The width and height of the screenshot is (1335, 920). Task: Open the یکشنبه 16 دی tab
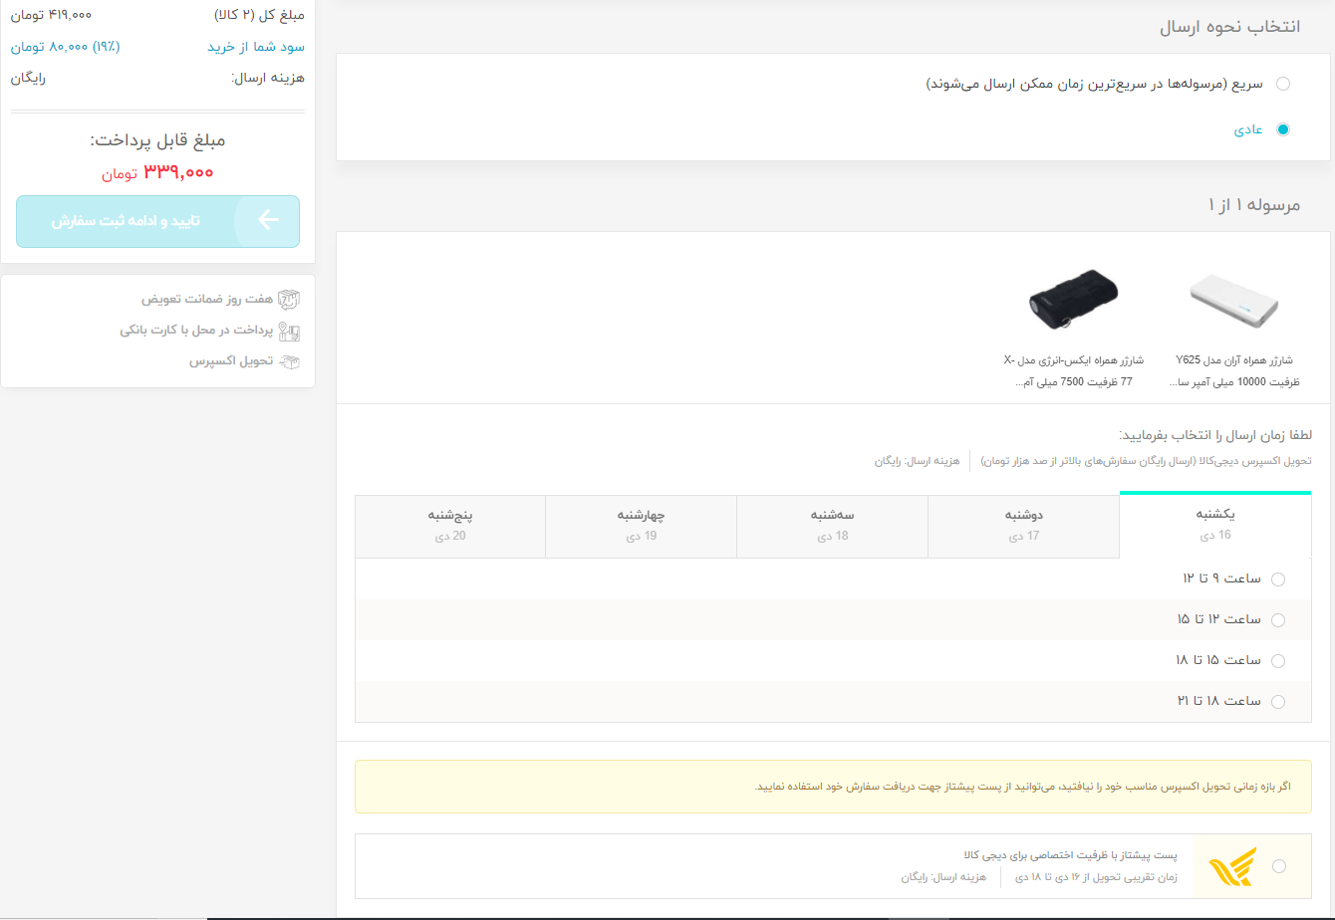(1215, 525)
